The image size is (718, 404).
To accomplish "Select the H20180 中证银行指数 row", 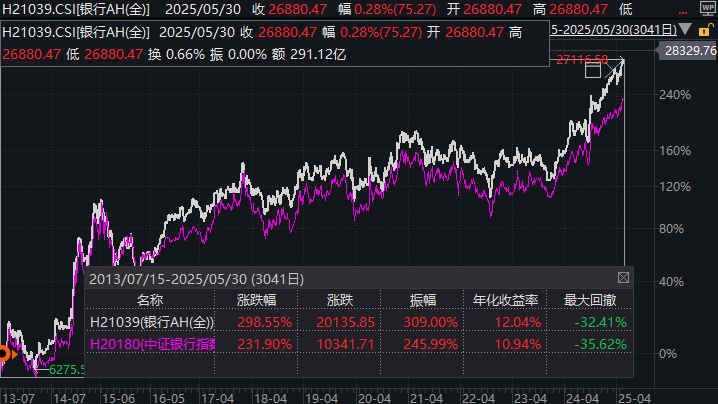I will pos(152,343).
